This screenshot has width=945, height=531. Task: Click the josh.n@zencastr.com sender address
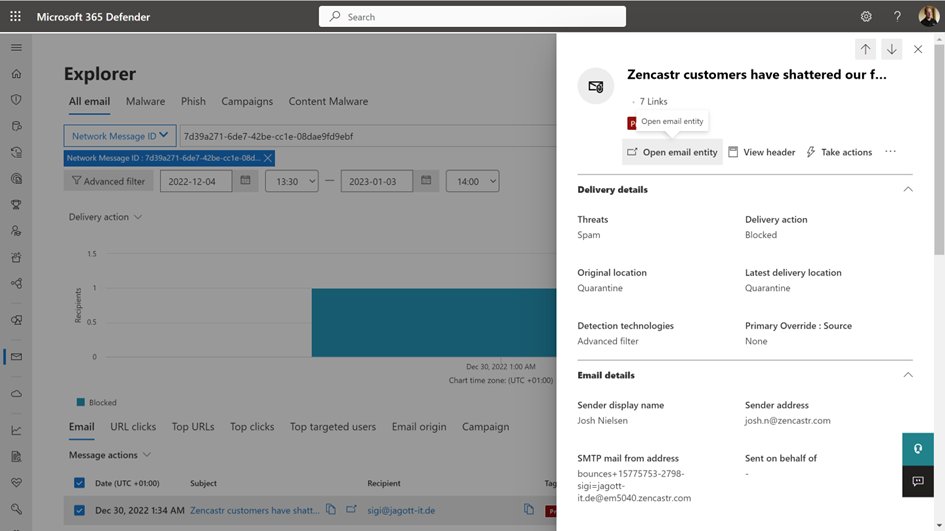788,420
